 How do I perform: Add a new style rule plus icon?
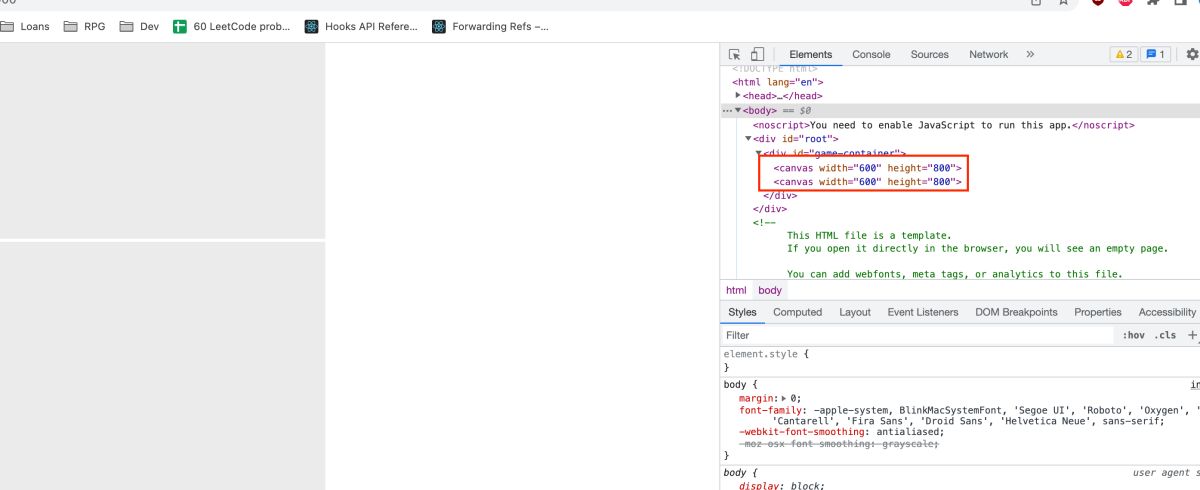(x=1192, y=335)
